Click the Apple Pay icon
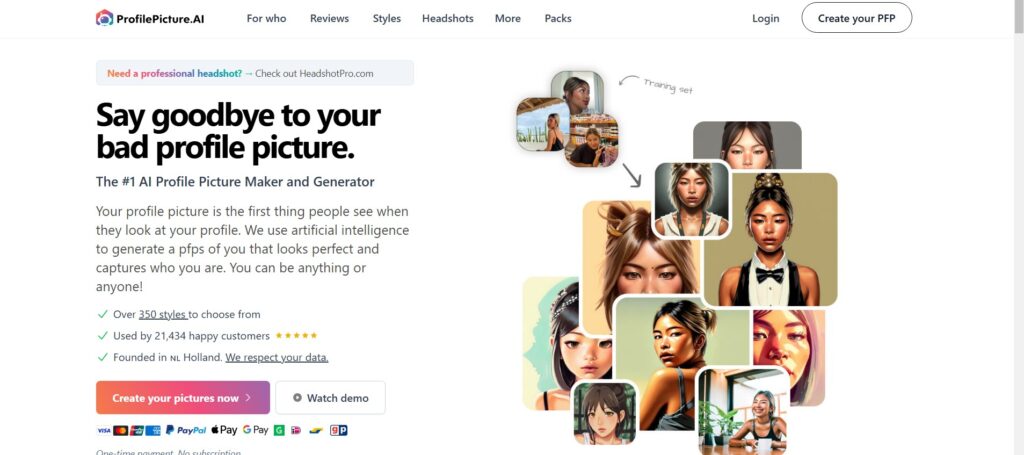The height and width of the screenshot is (455, 1024). click(224, 430)
